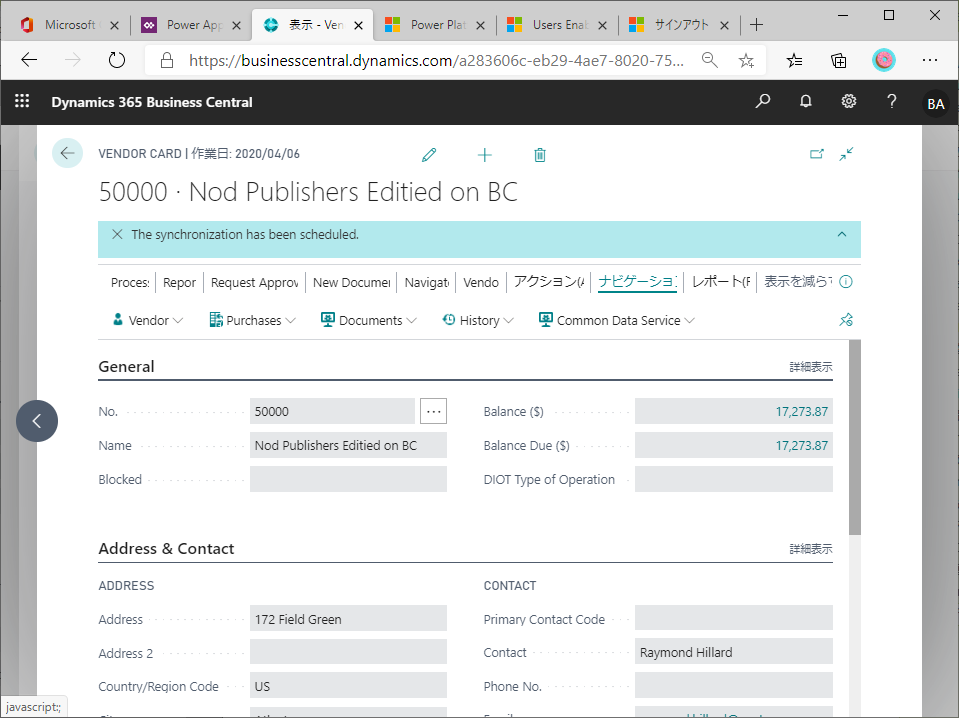
Task: Click the help question mark icon
Action: click(x=892, y=101)
